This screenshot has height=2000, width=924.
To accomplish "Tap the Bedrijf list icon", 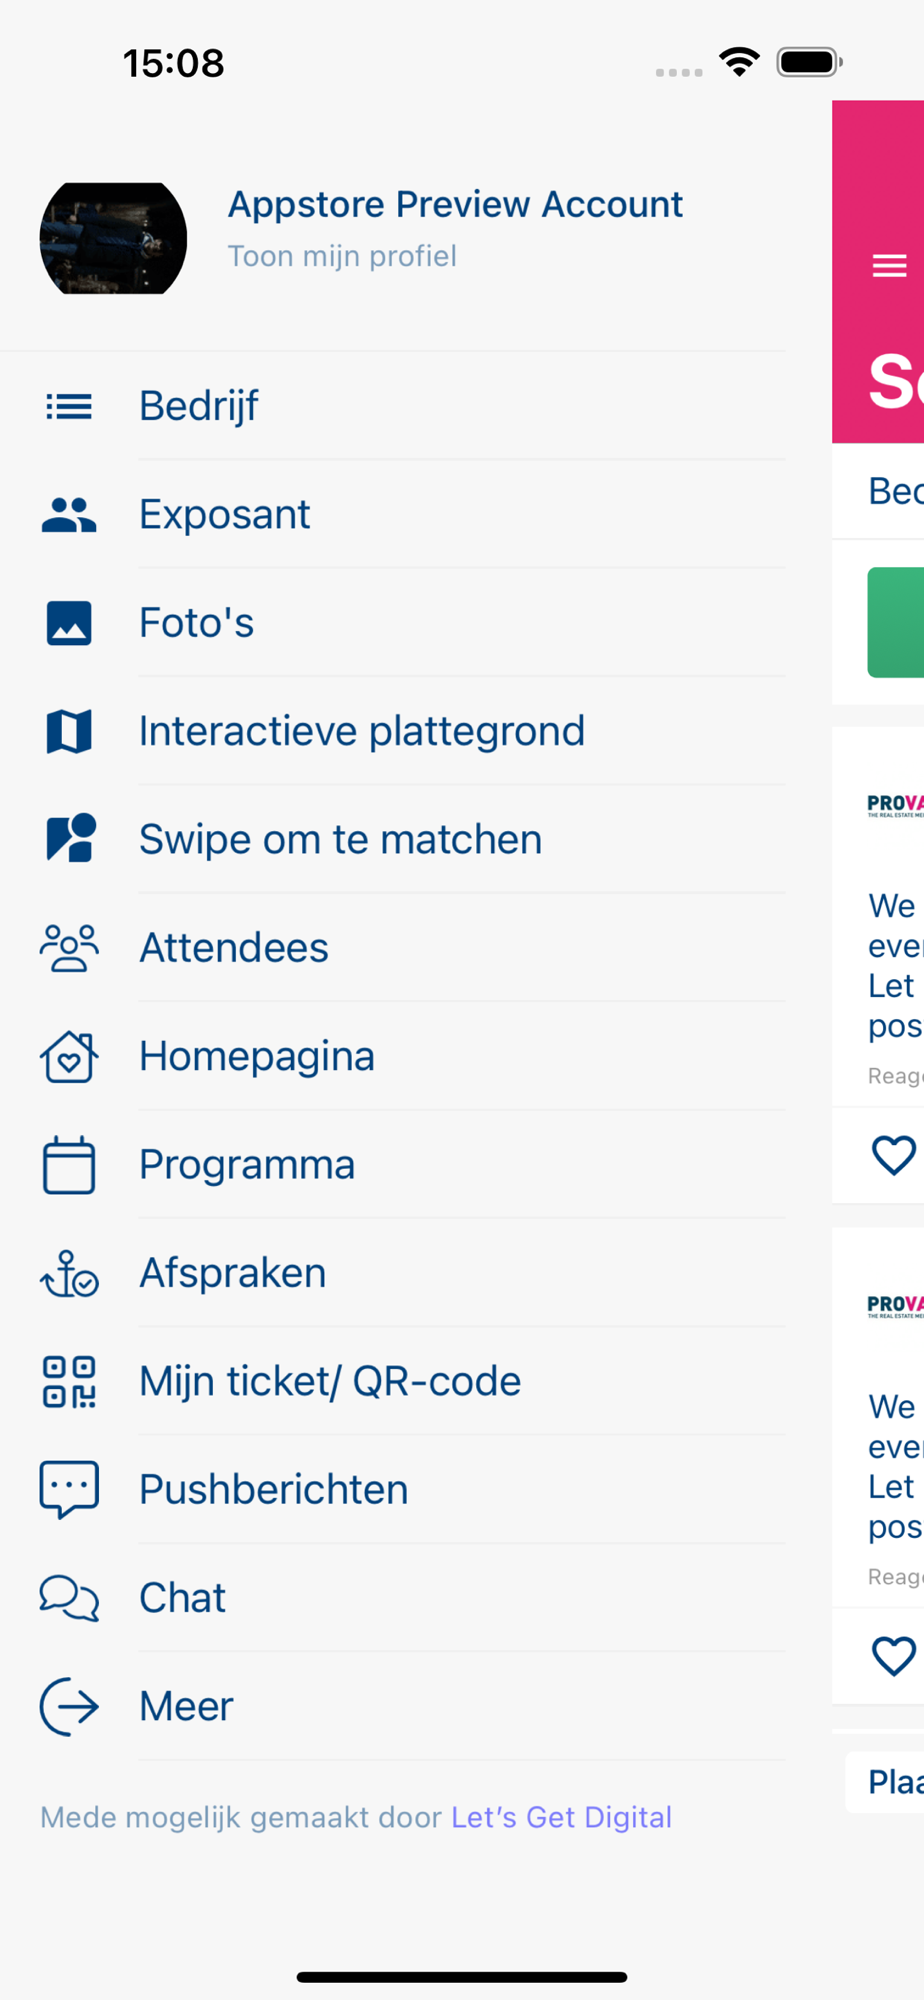I will 69,407.
